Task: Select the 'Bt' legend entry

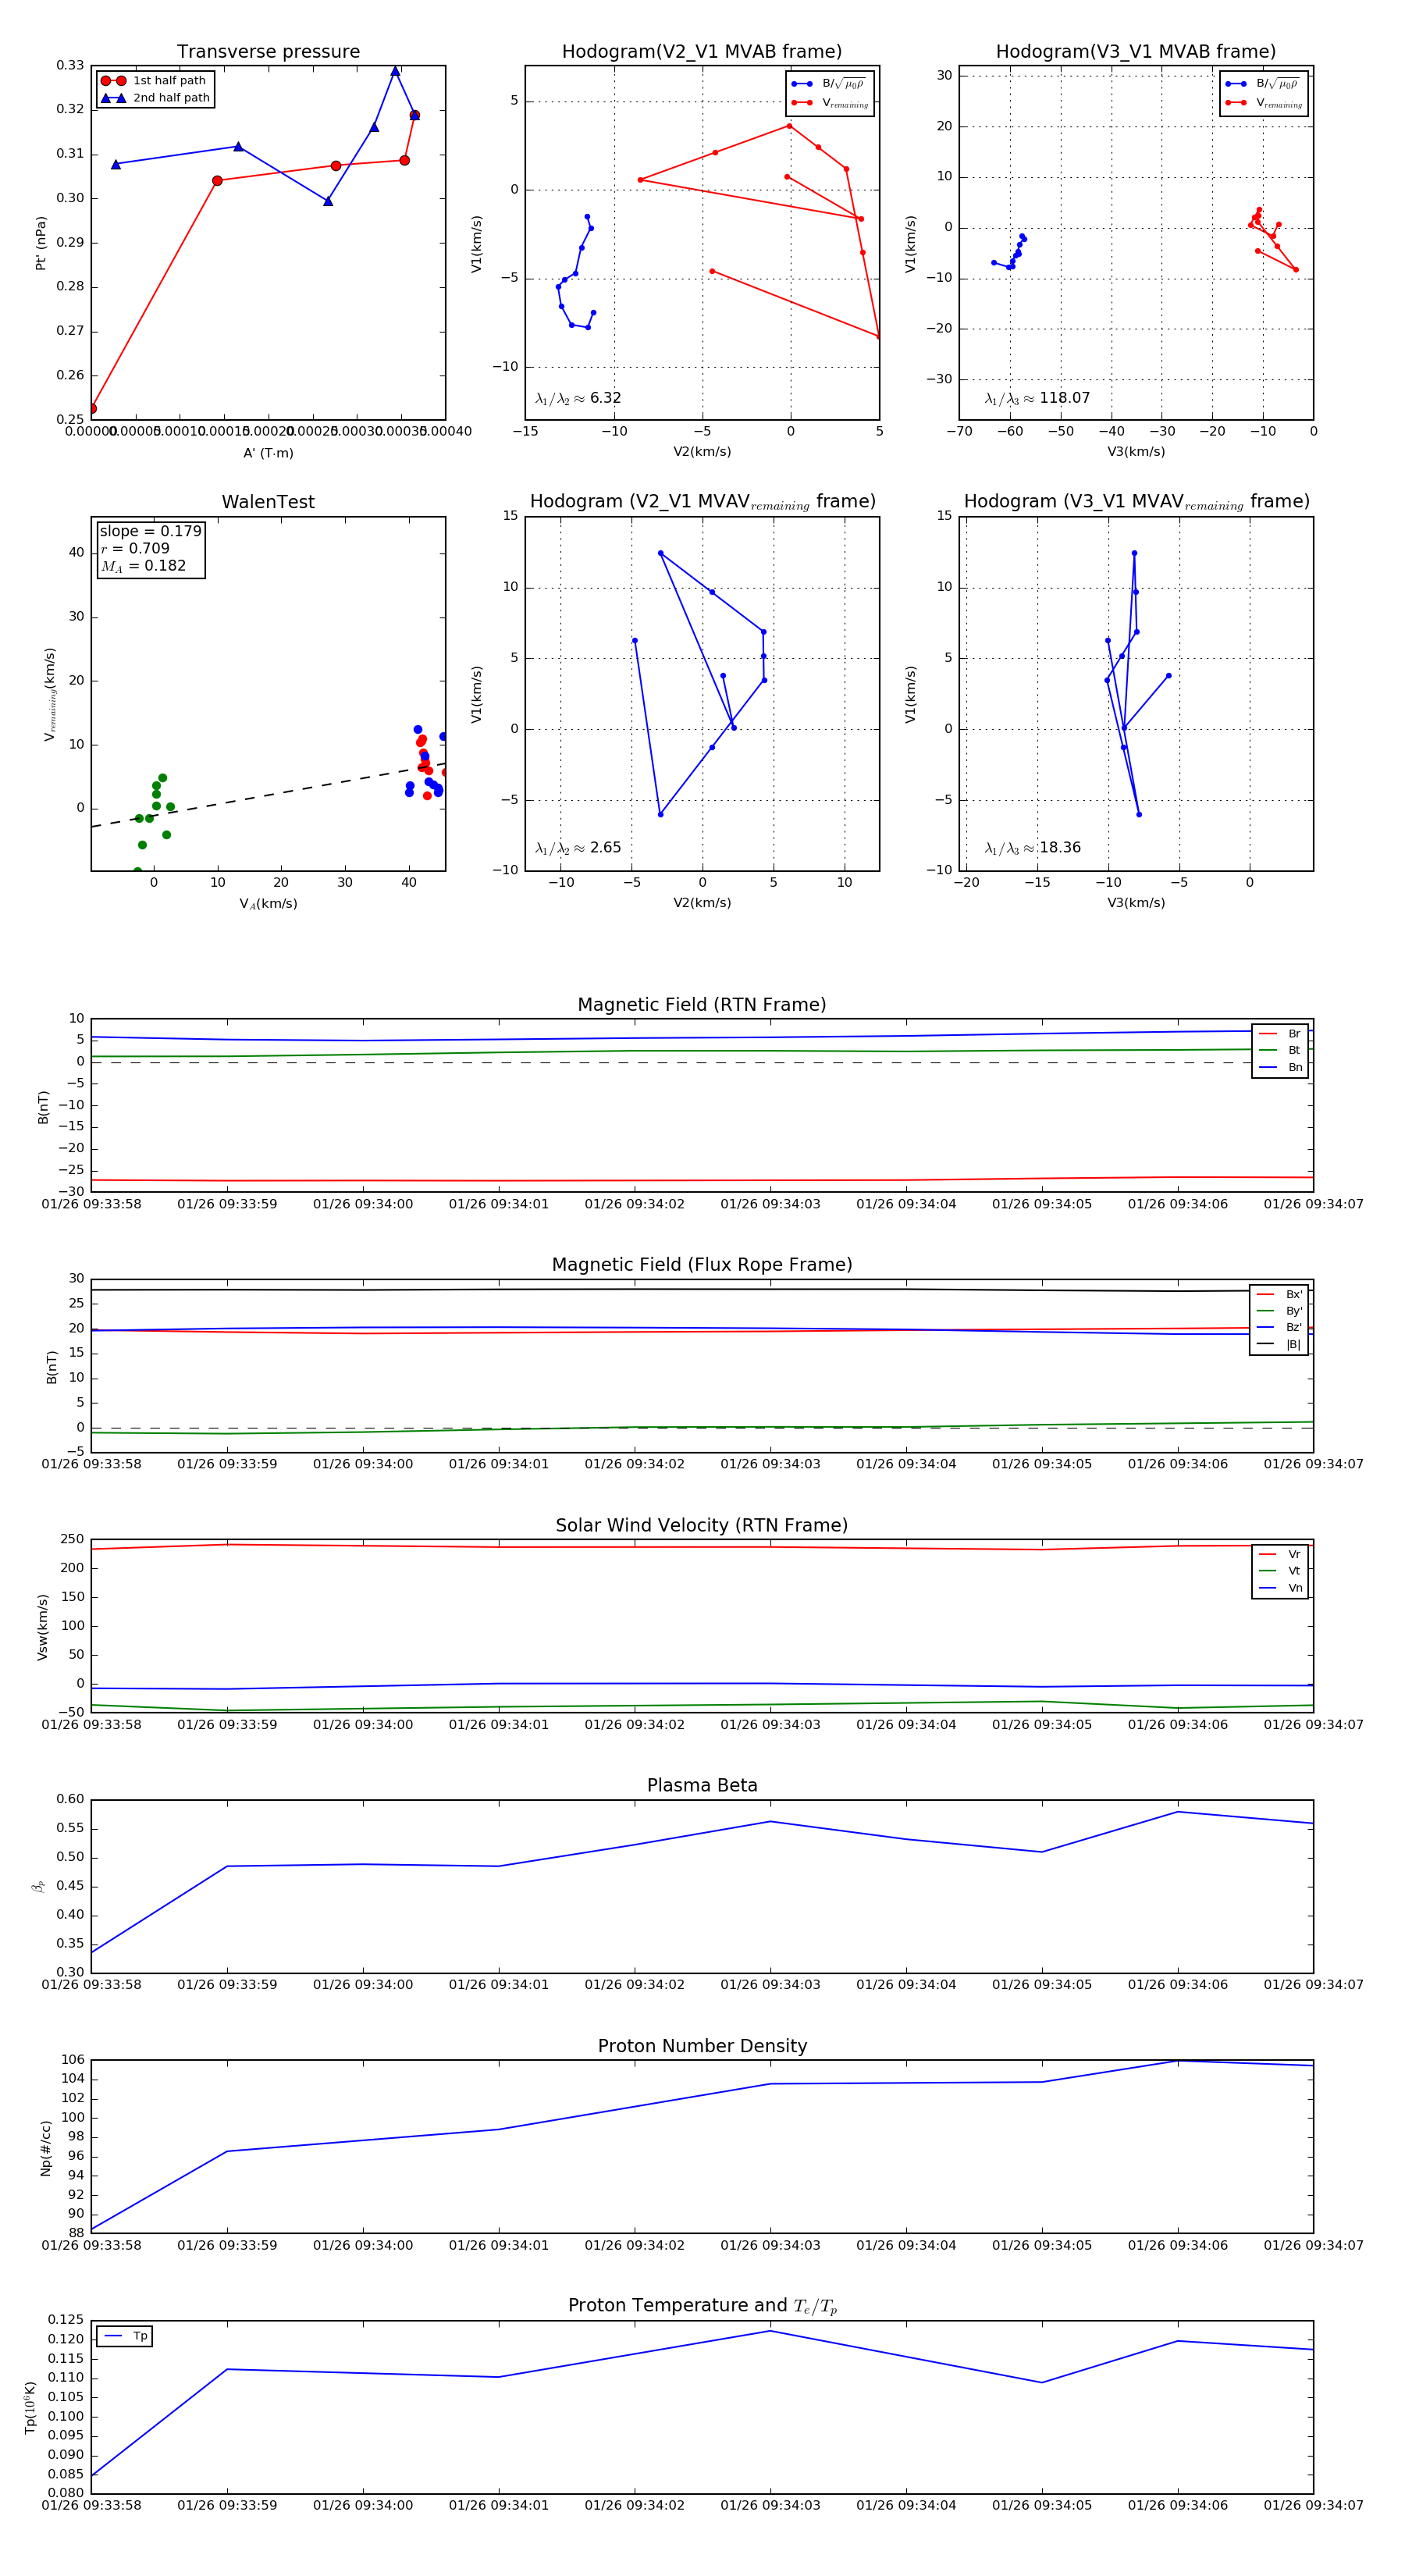Action: (x=1280, y=1051)
